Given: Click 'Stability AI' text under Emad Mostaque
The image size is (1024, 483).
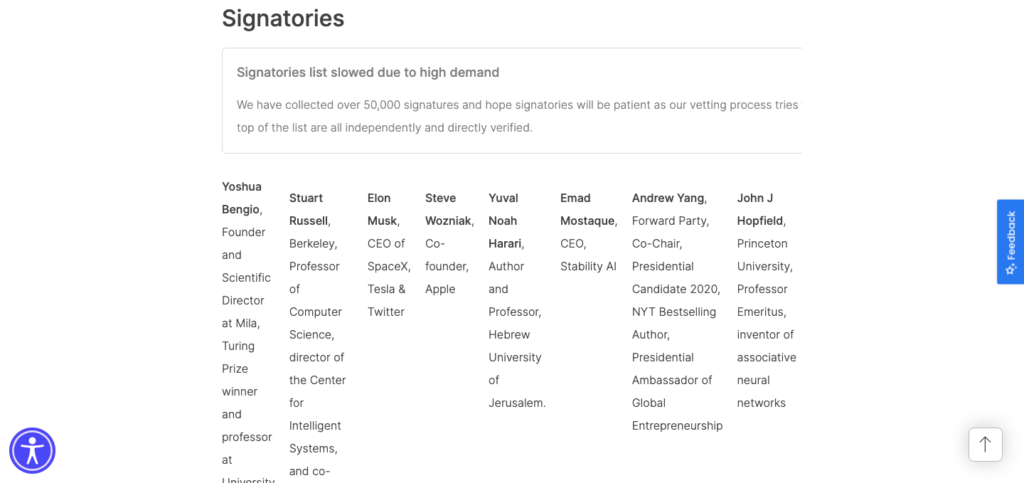Looking at the screenshot, I should click(x=588, y=266).
